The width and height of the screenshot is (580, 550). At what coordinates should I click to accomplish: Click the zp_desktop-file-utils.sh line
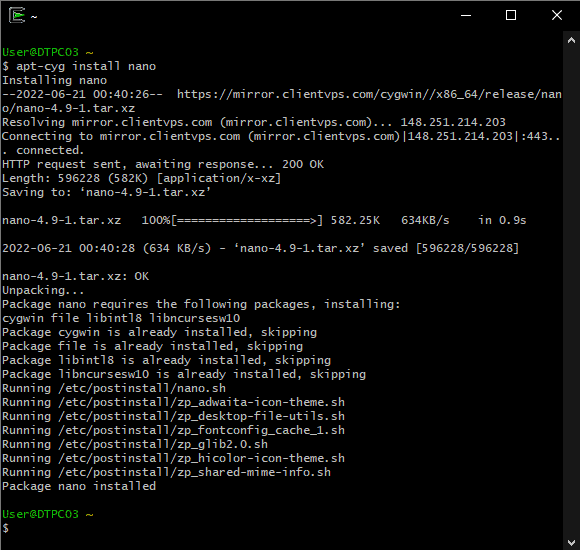tap(173, 416)
